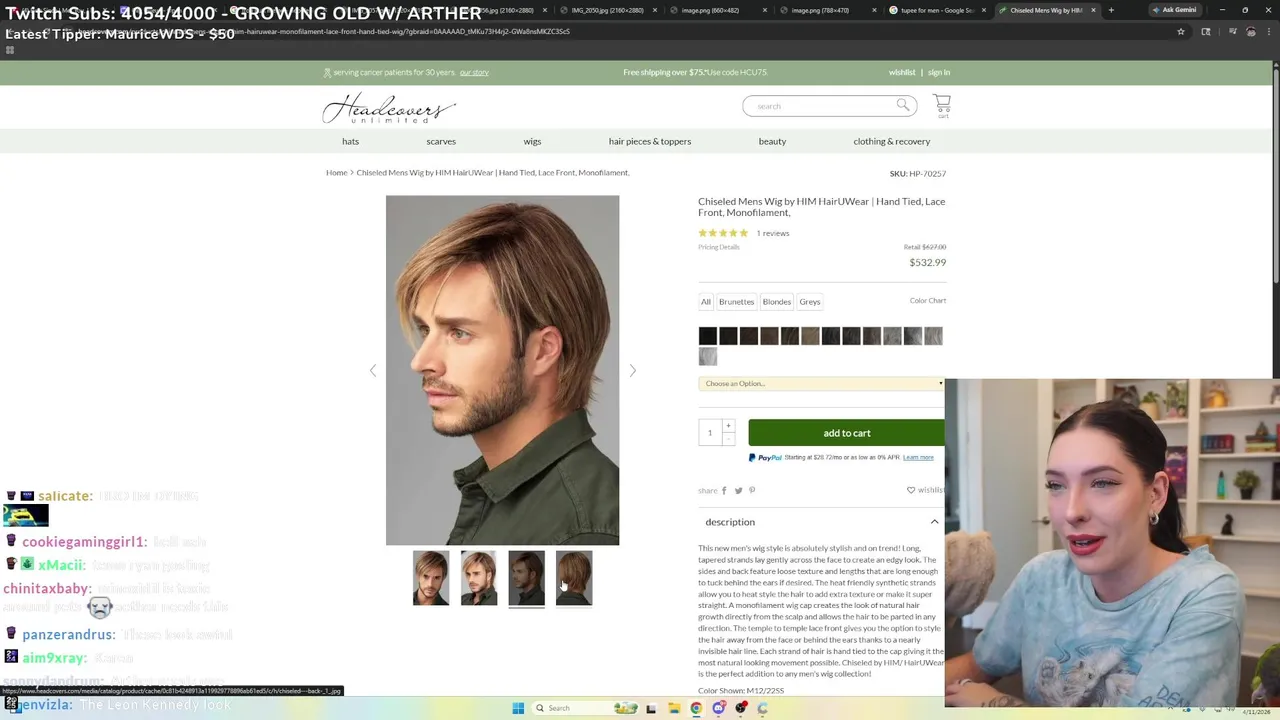Show previous product image arrow
The height and width of the screenshot is (720, 1280).
pos(373,370)
